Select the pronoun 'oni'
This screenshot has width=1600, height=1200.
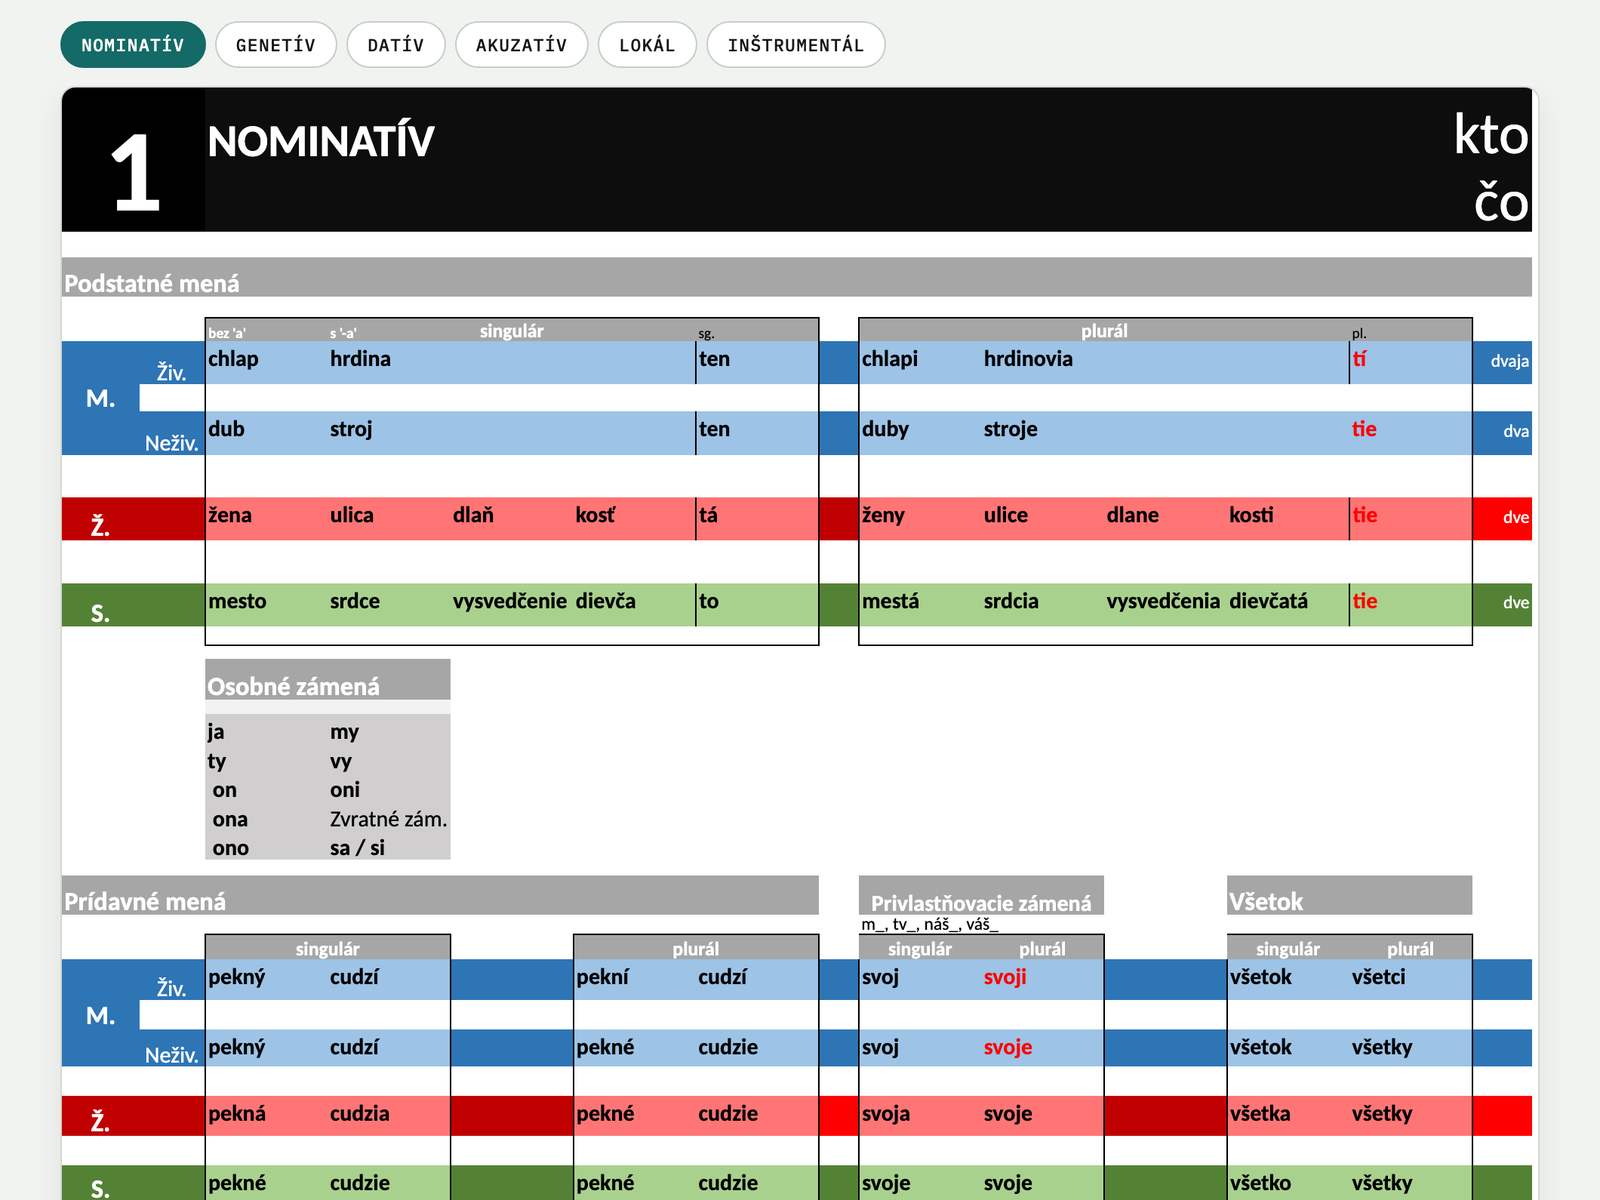point(345,790)
